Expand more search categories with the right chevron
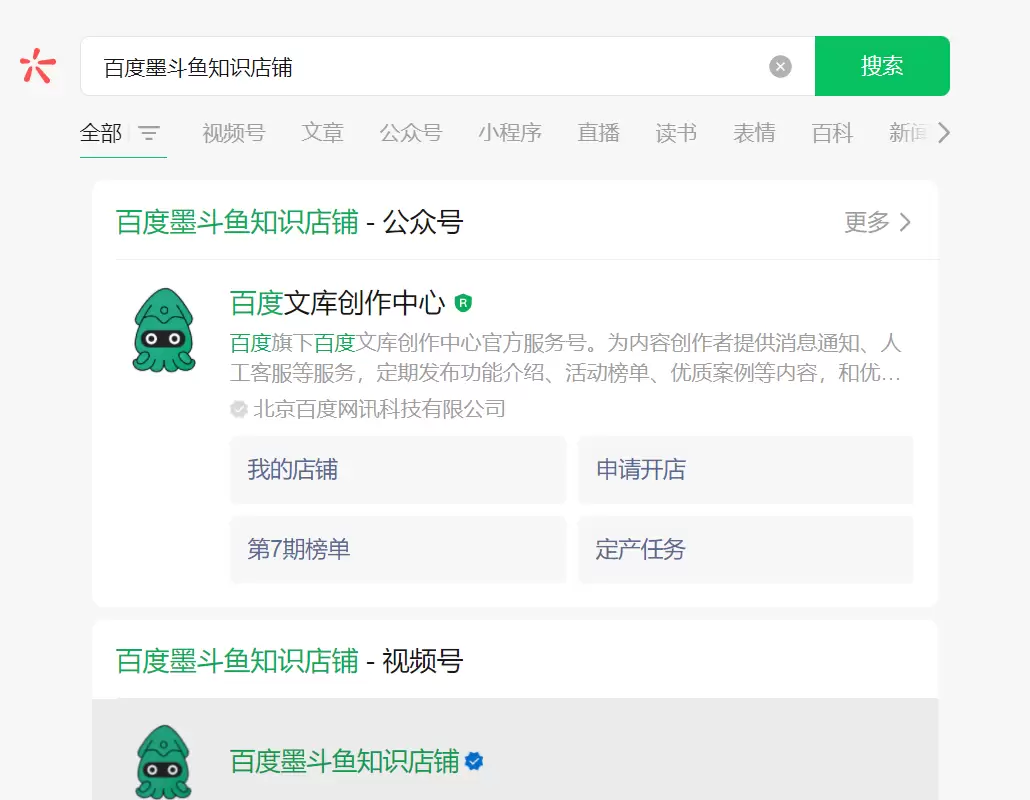This screenshot has height=800, width=1030. click(944, 132)
